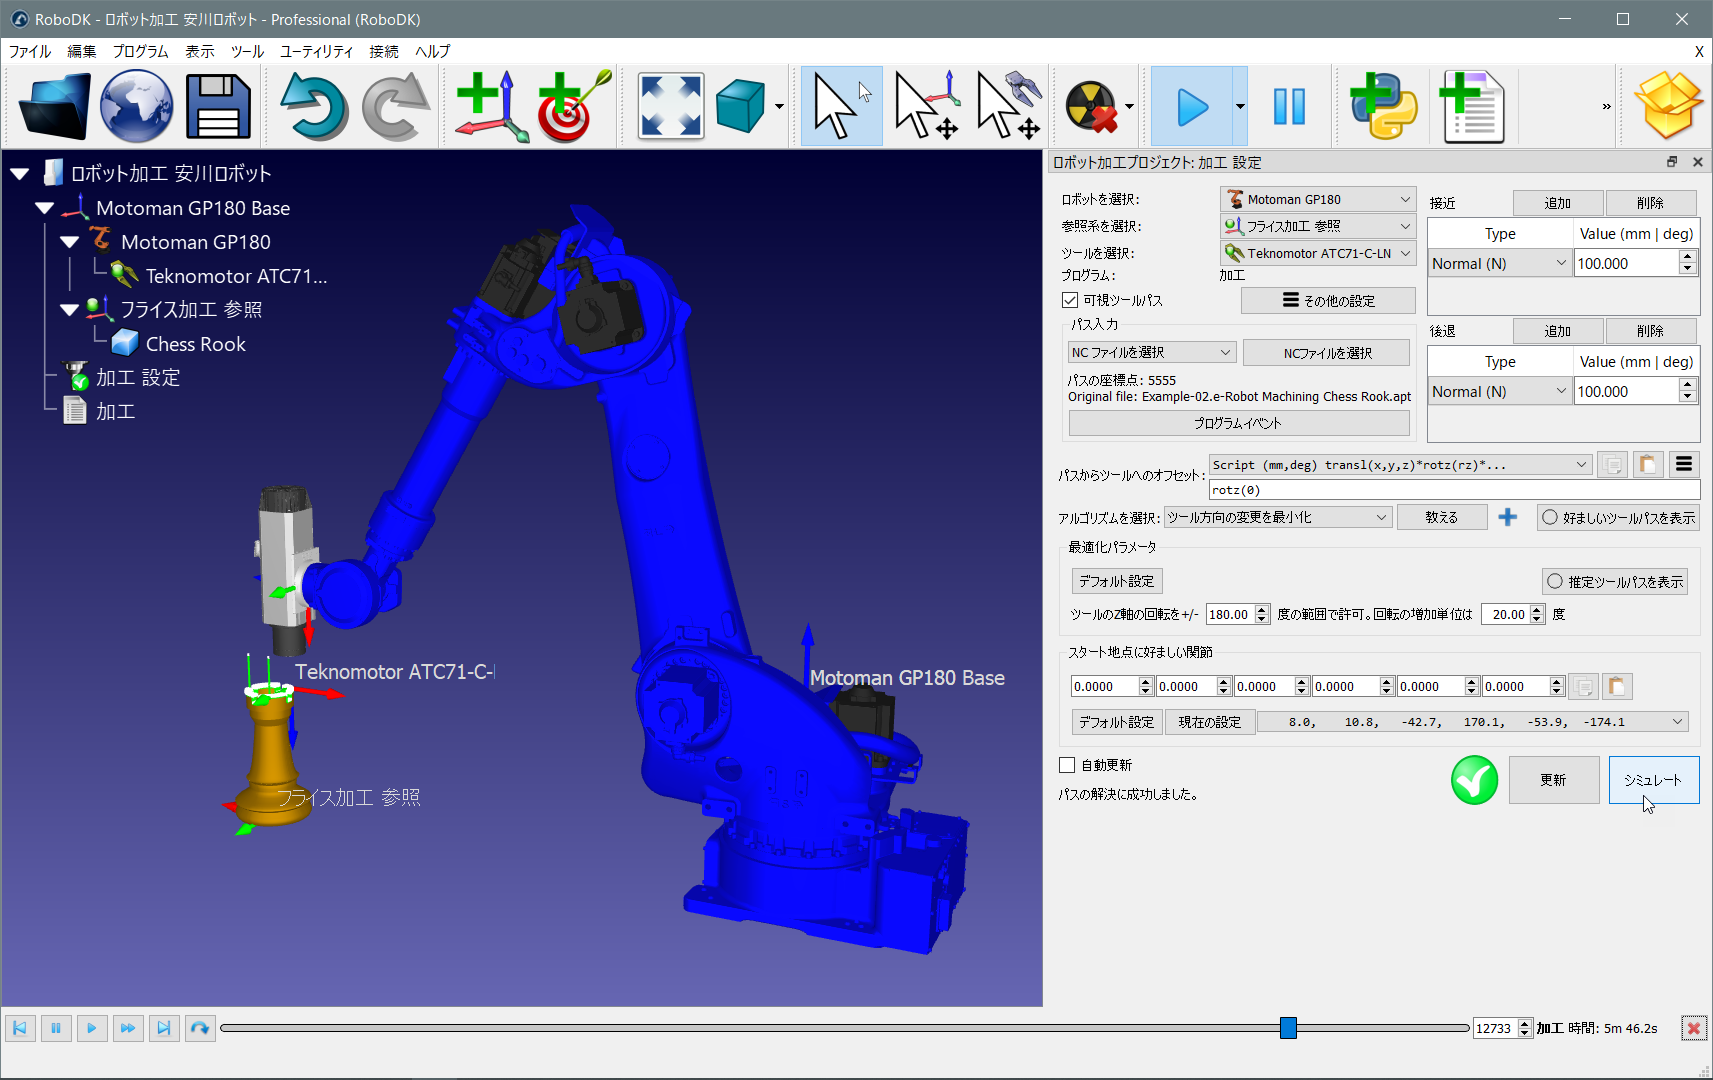
Task: Click the blue plus icon beside 教える
Action: [1507, 517]
